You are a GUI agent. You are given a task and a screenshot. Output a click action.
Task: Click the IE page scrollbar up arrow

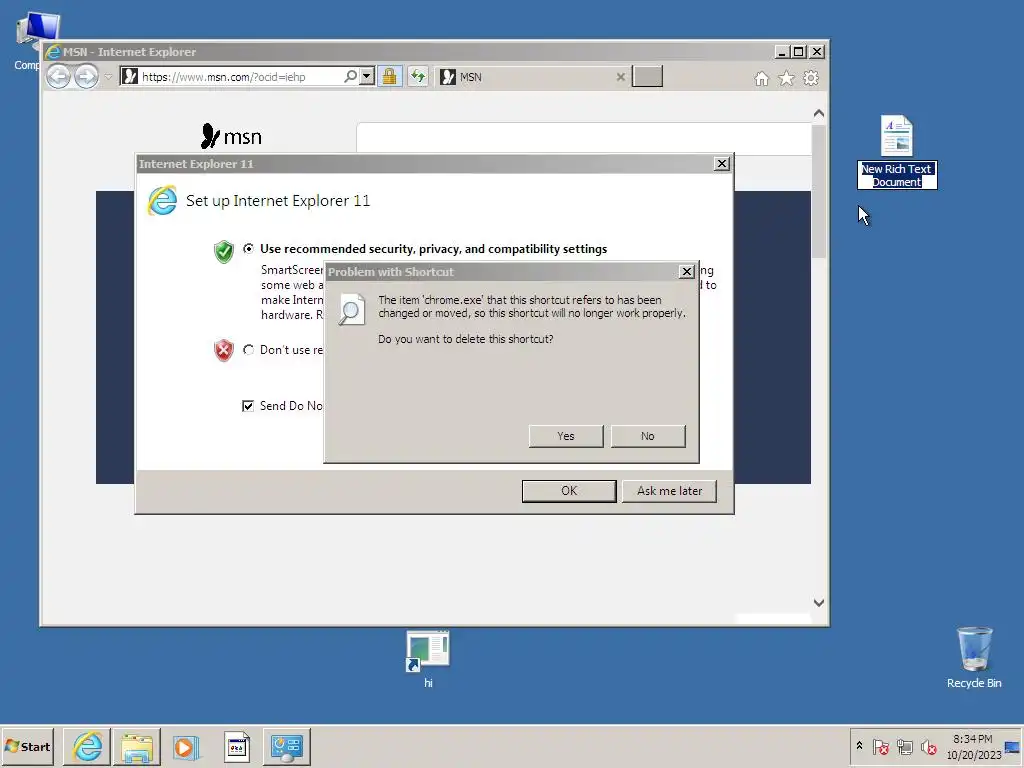pos(819,114)
